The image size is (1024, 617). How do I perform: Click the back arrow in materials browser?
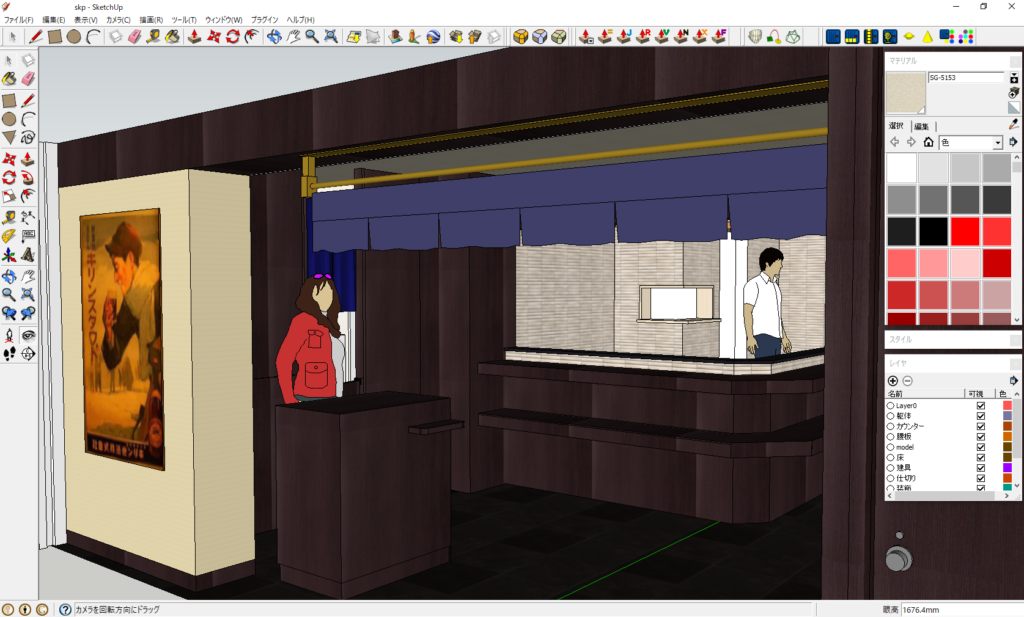pos(894,142)
